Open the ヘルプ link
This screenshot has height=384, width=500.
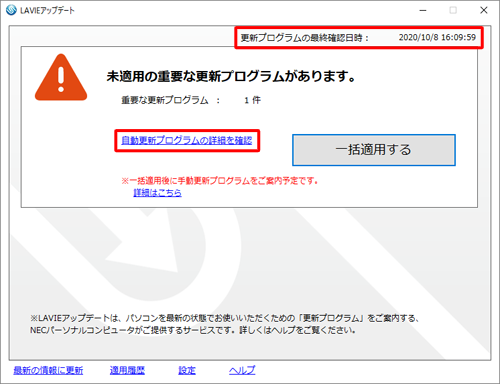pyautogui.click(x=242, y=370)
